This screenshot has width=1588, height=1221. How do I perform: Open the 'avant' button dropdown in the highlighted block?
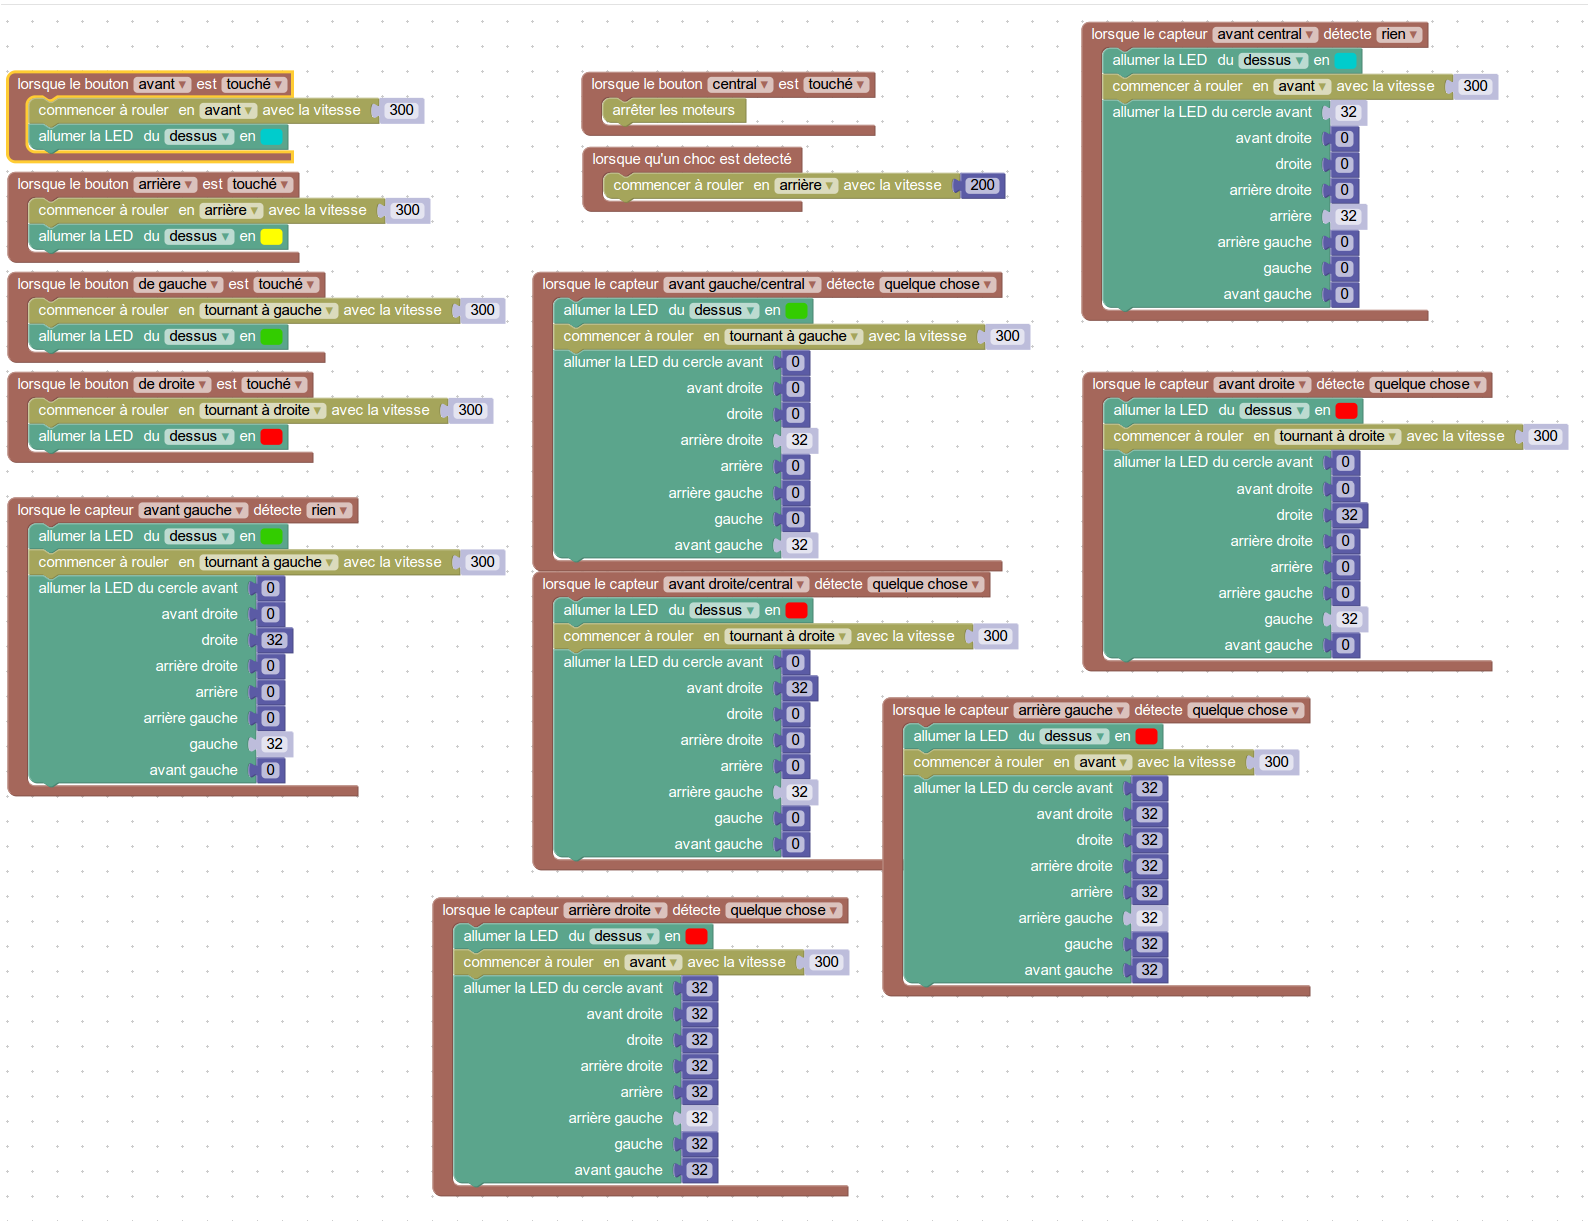pos(163,85)
